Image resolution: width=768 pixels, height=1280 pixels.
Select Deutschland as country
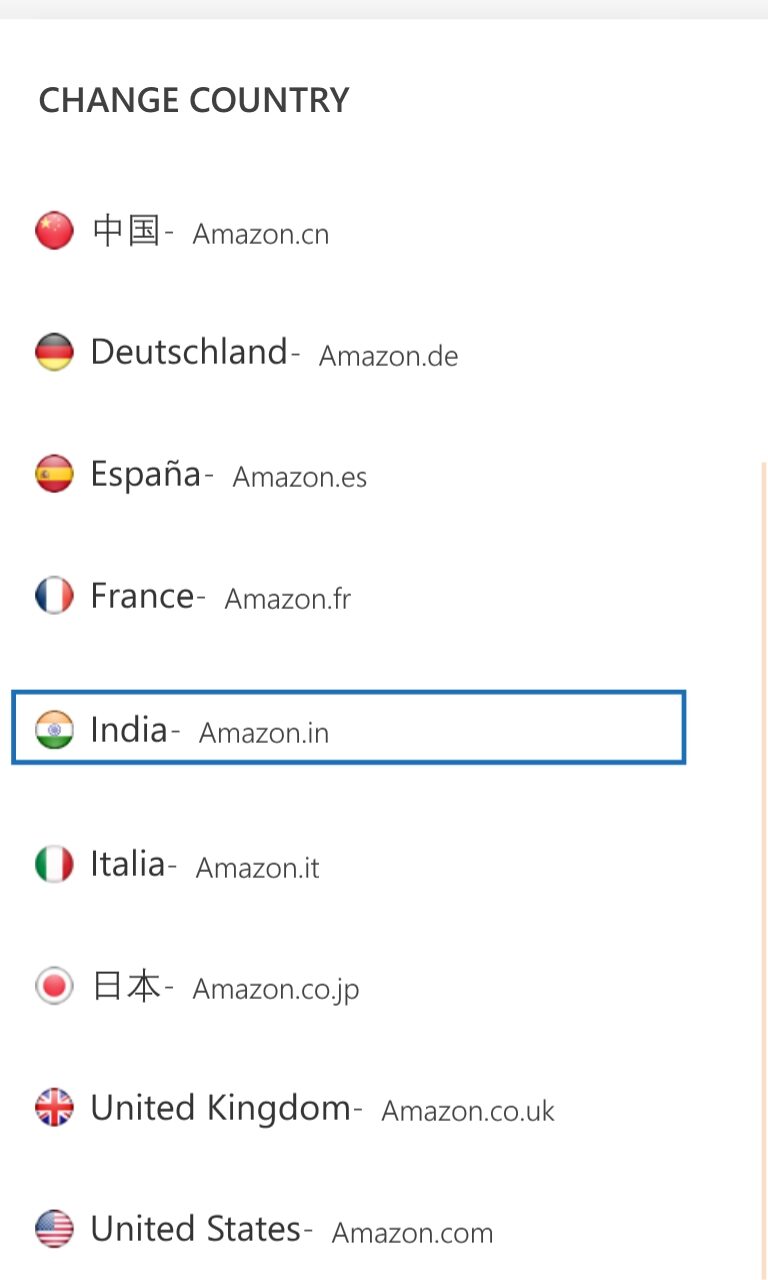click(189, 352)
